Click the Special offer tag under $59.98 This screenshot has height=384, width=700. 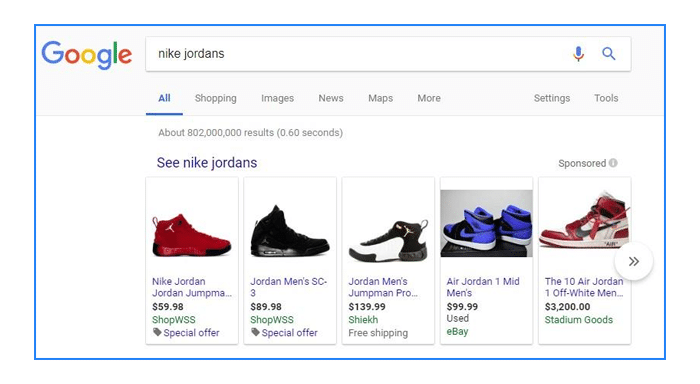186,333
